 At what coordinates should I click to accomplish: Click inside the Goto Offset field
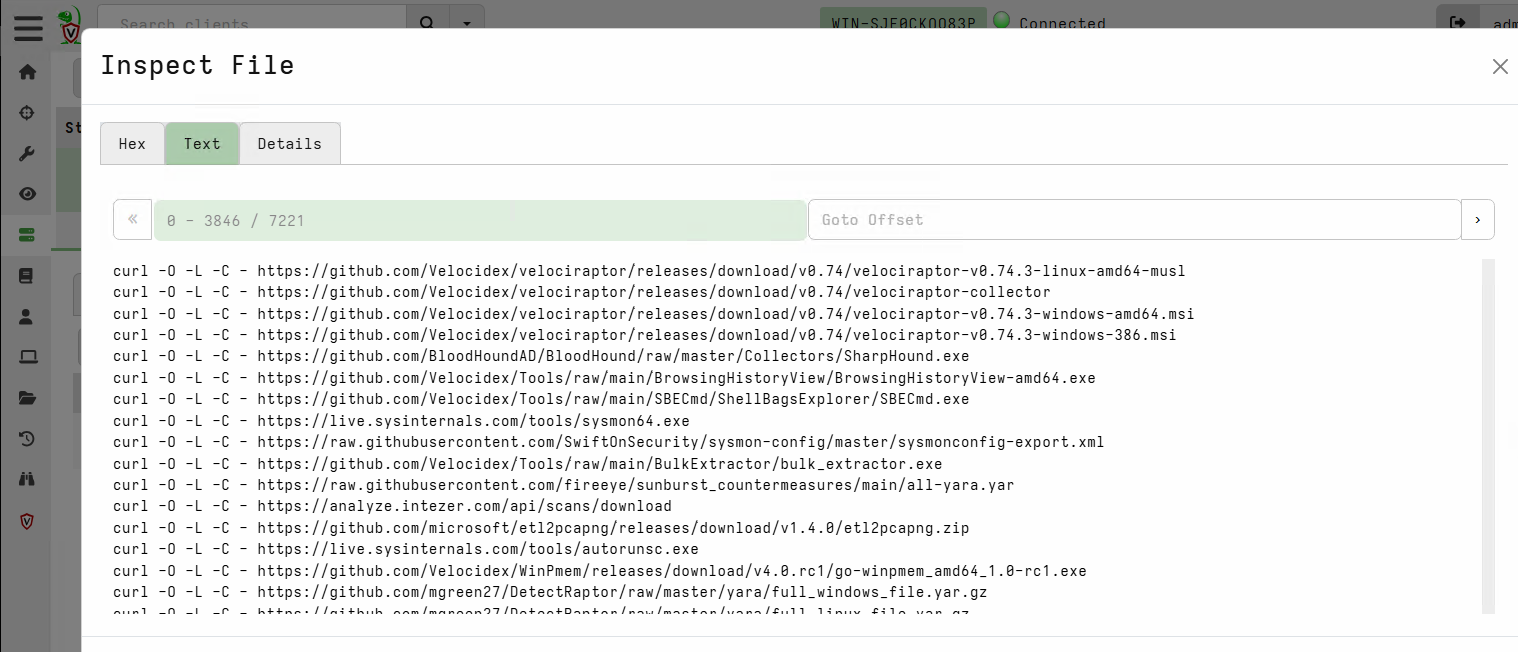pos(1134,219)
